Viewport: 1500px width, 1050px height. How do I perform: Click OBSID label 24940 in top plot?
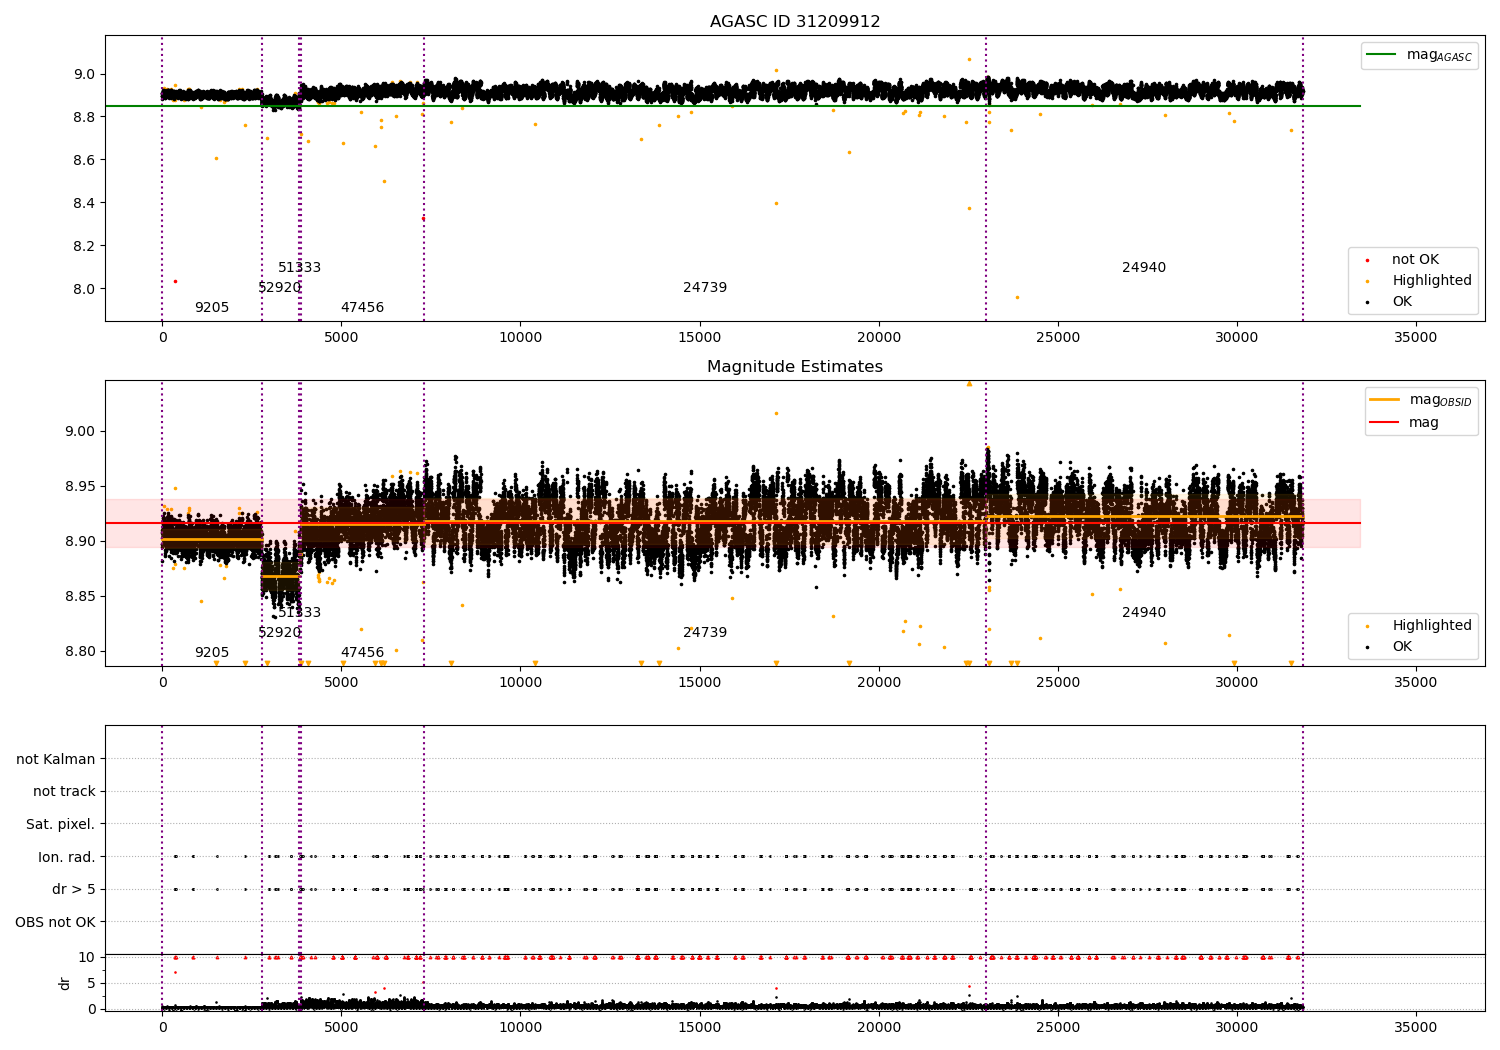click(x=1144, y=267)
